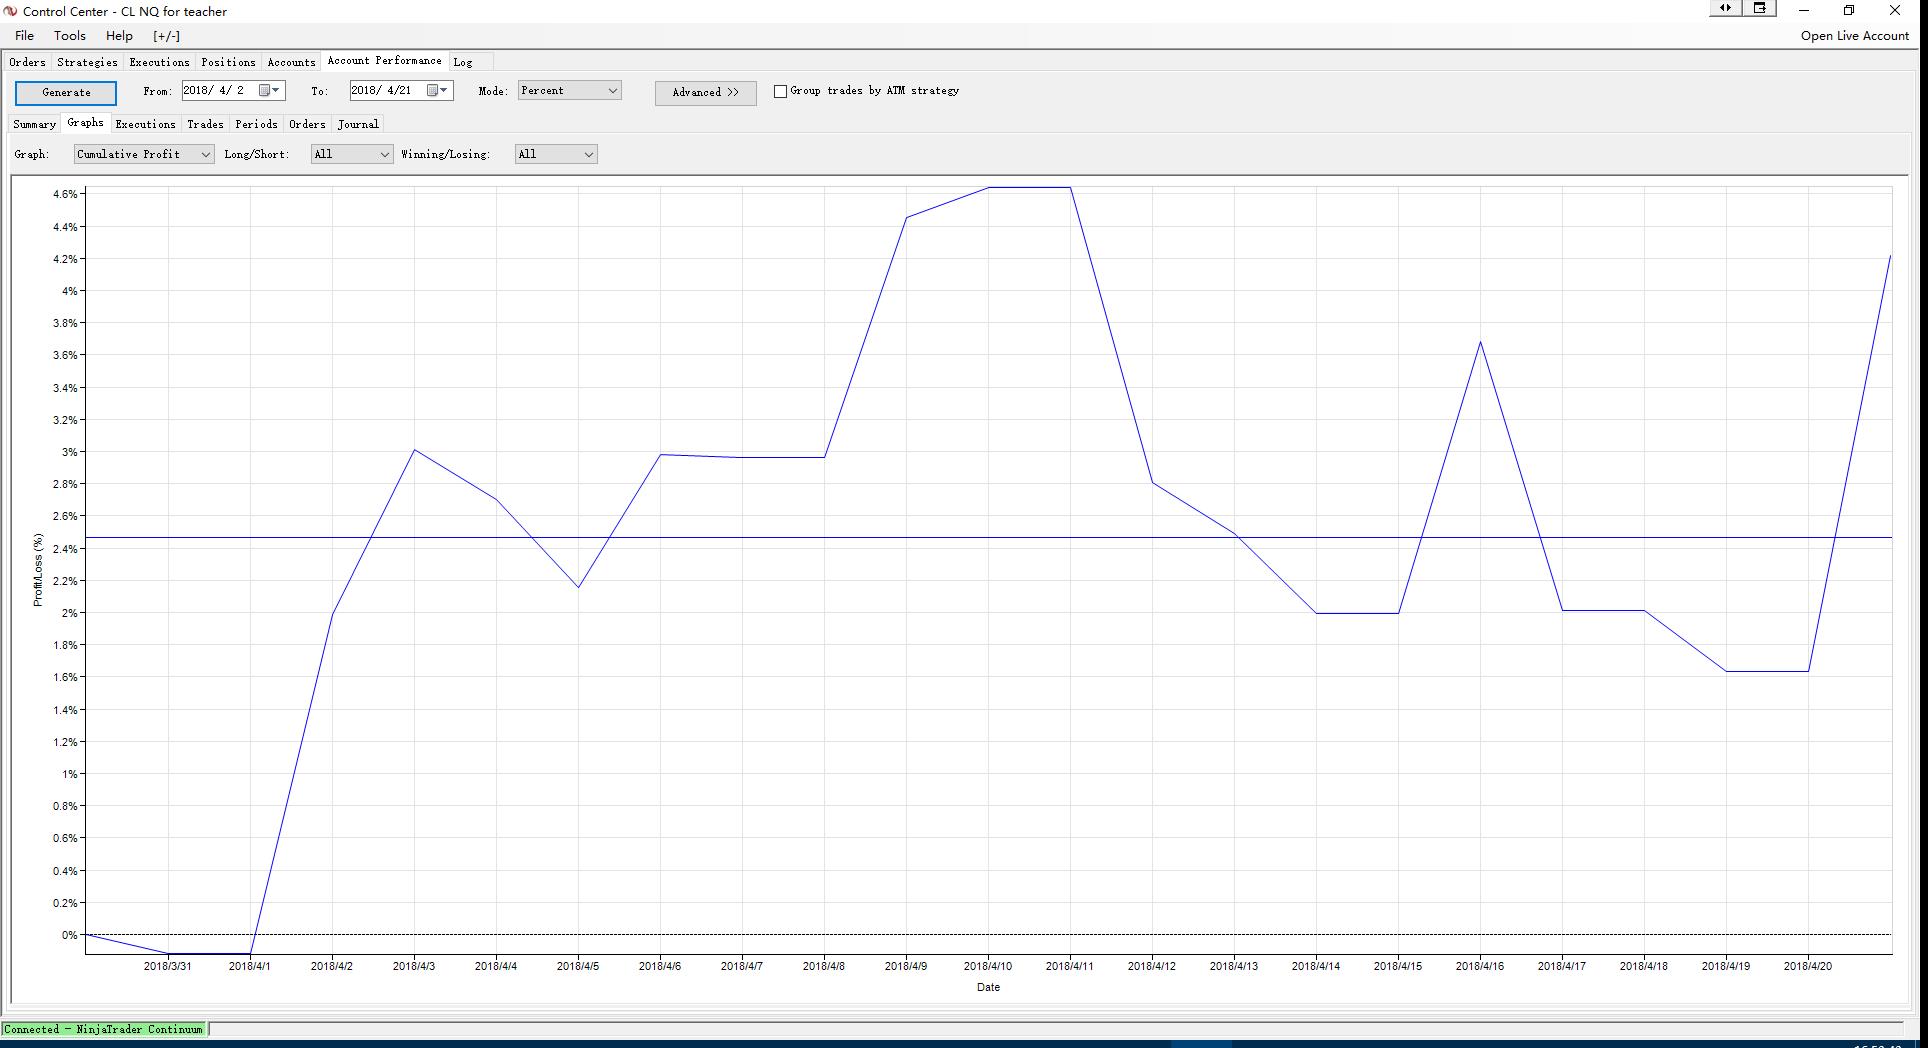
Task: Open the Long/Short filter dropdown
Action: click(351, 154)
